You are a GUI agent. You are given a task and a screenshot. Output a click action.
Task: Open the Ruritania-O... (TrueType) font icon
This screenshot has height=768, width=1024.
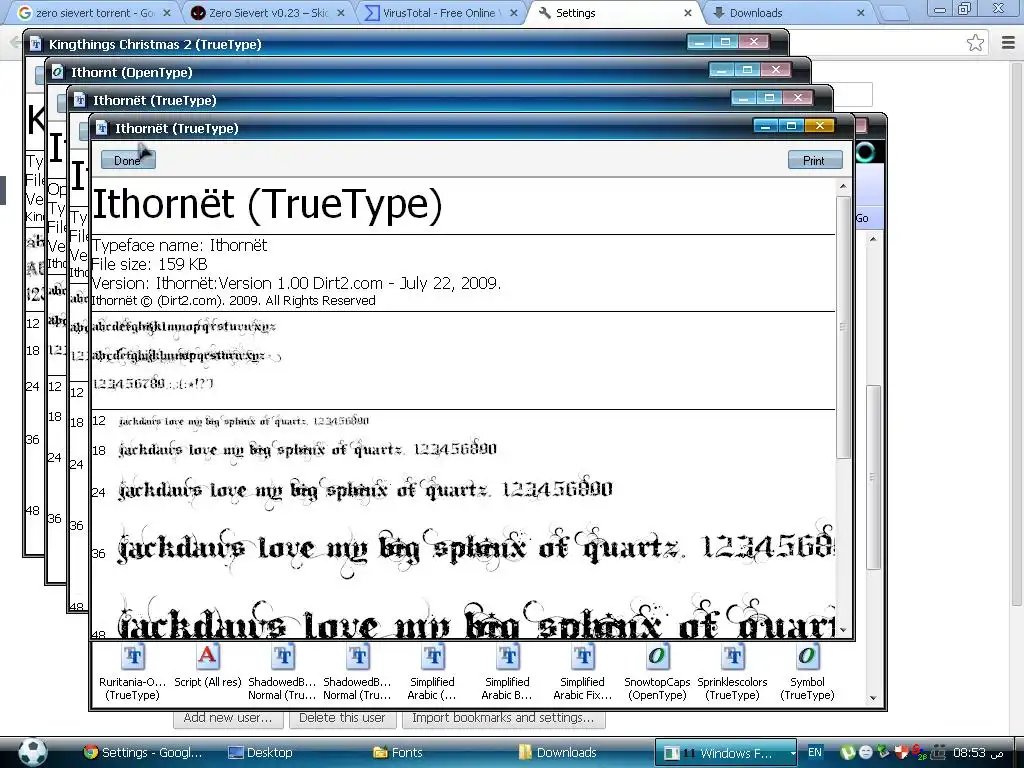point(133,673)
